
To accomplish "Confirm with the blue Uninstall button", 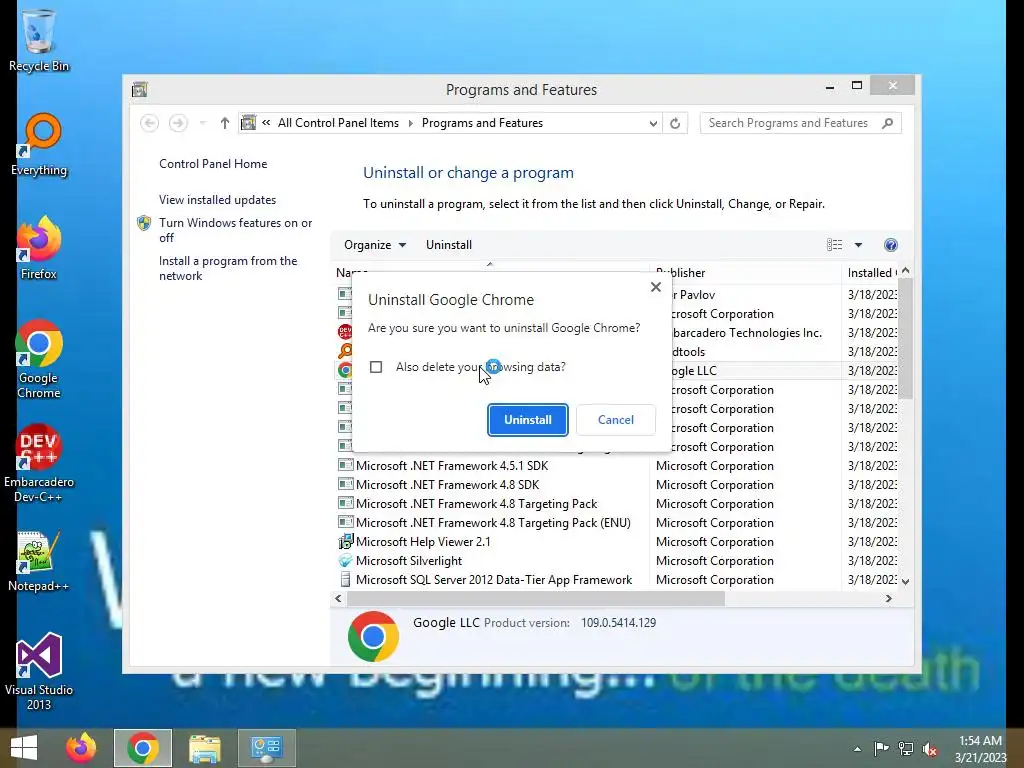I will coord(528,420).
